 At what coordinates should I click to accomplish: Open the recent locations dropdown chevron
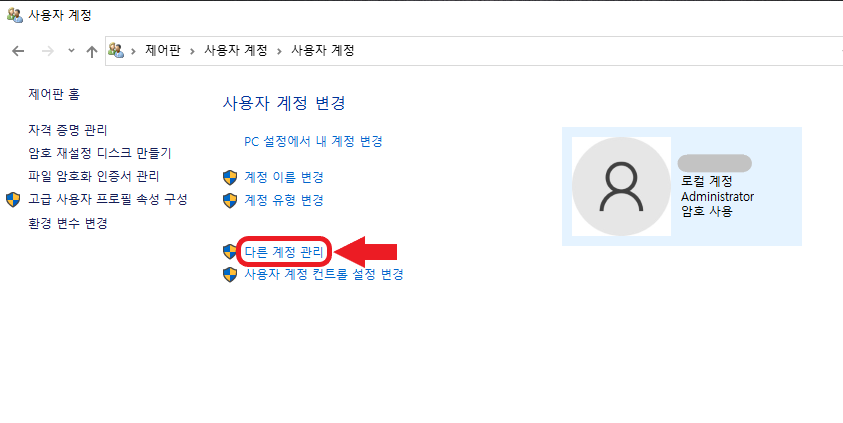click(x=71, y=51)
